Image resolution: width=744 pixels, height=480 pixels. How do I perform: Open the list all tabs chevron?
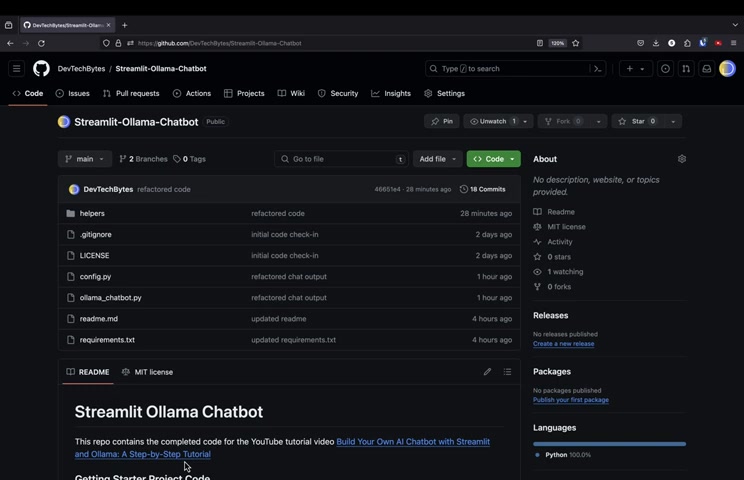(x=735, y=25)
